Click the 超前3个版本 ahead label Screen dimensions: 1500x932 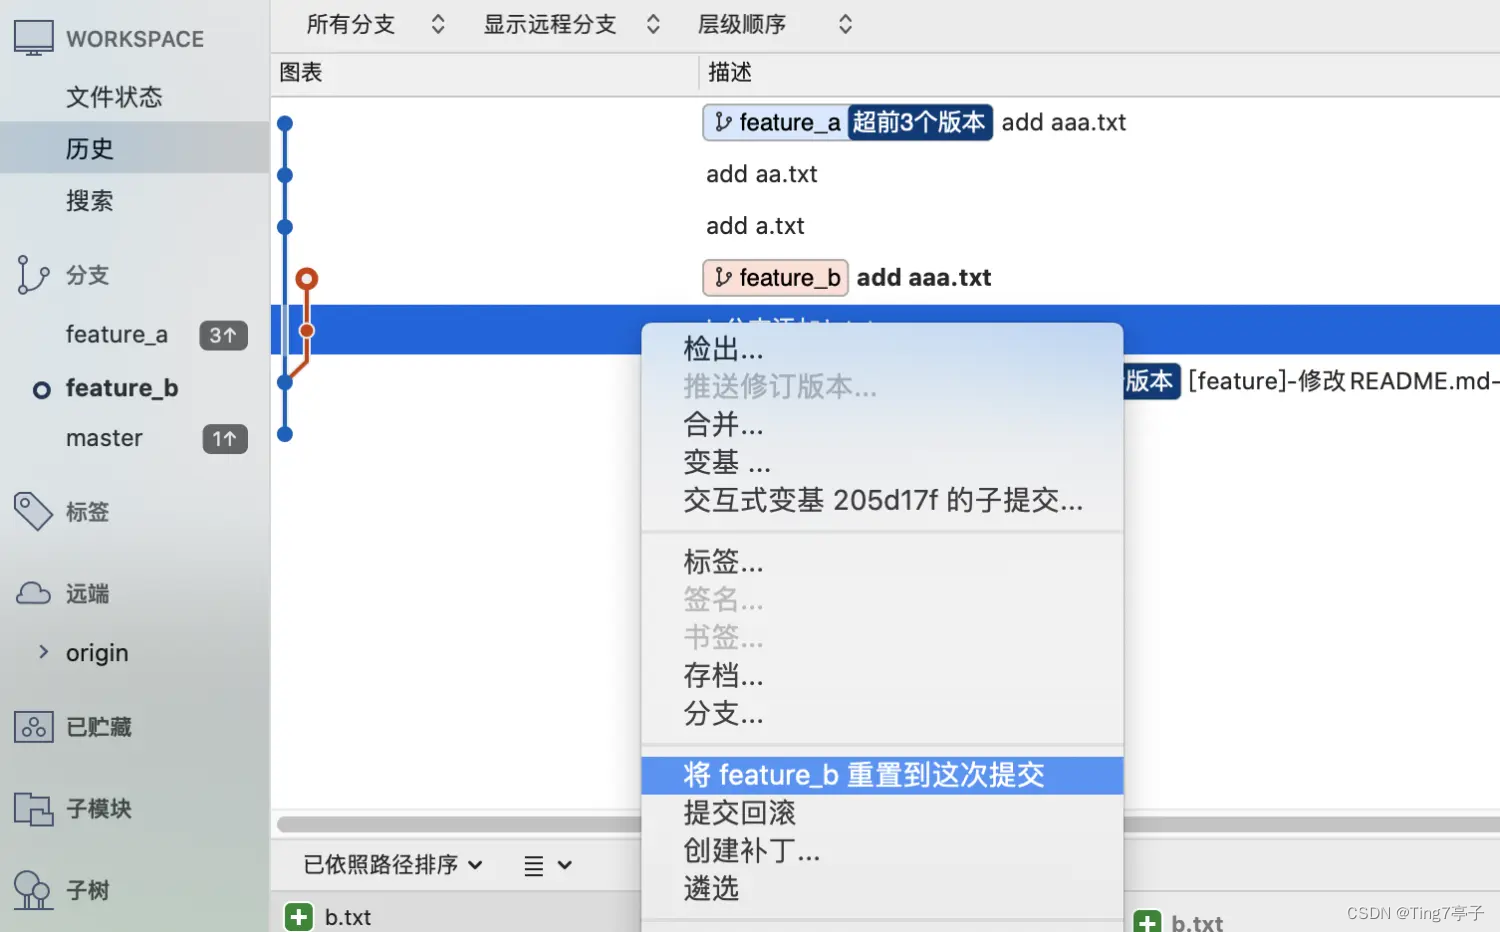pos(920,122)
